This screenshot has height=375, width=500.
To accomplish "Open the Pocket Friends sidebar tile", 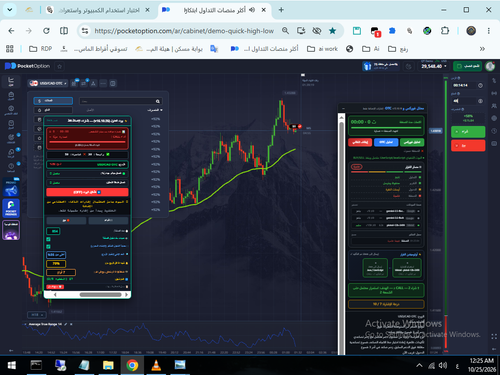I will [x=11, y=208].
